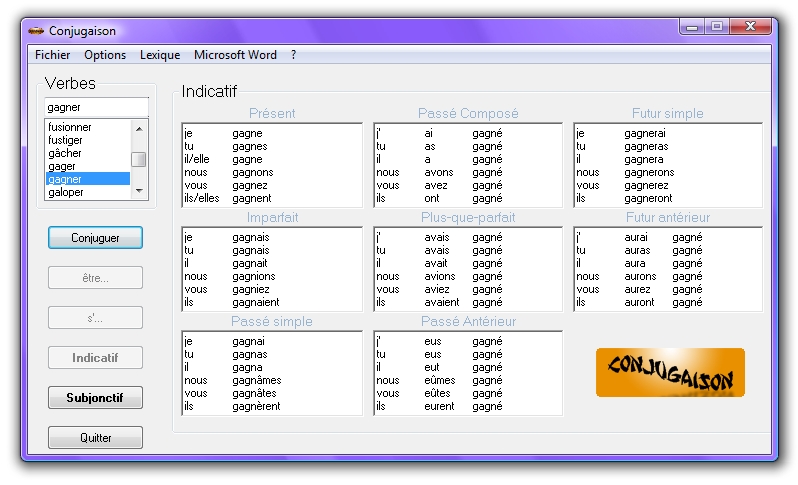Click the Quitter button
The width and height of the screenshot is (798, 485).
(95, 438)
